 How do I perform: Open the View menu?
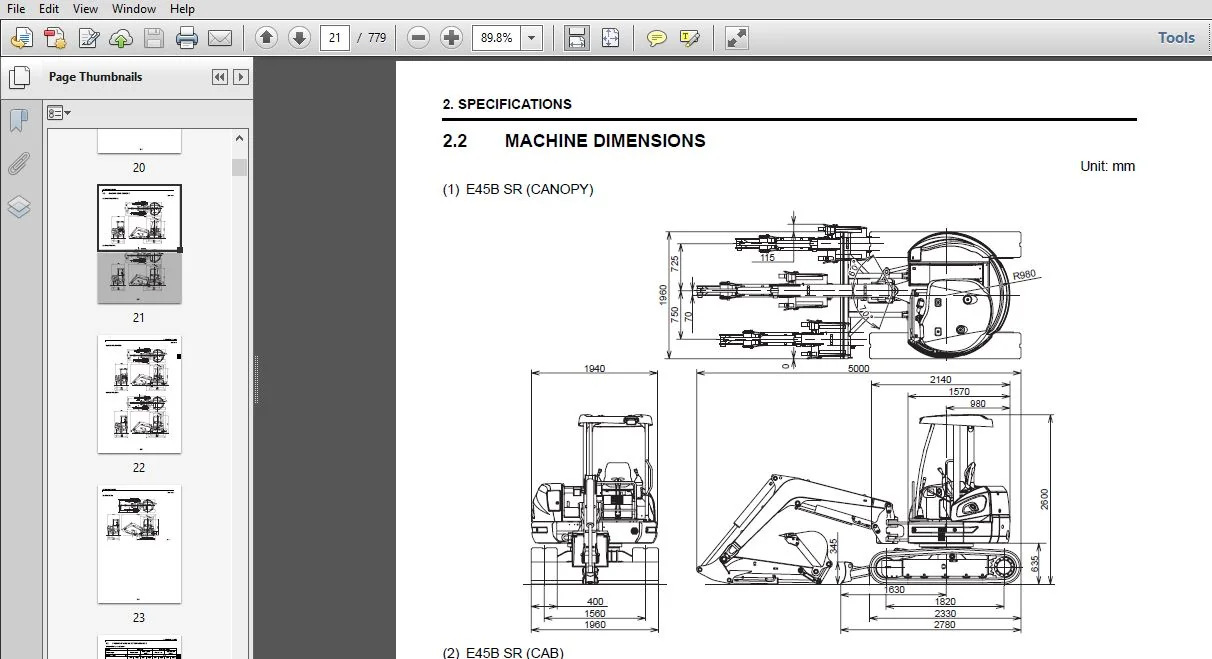(85, 9)
